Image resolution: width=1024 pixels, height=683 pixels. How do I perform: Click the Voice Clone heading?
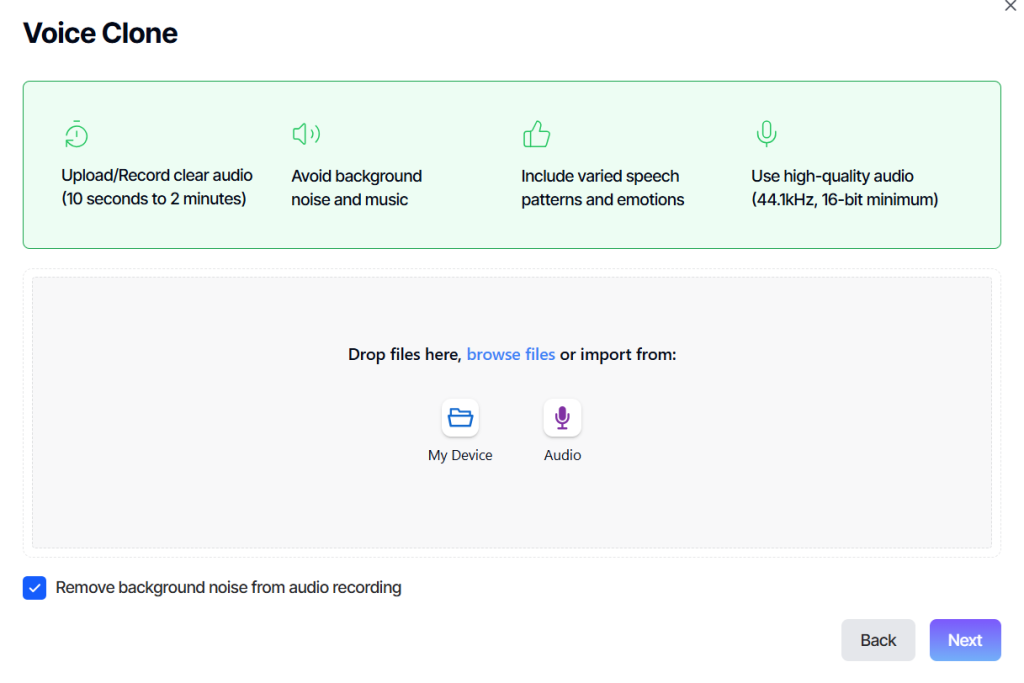click(99, 32)
